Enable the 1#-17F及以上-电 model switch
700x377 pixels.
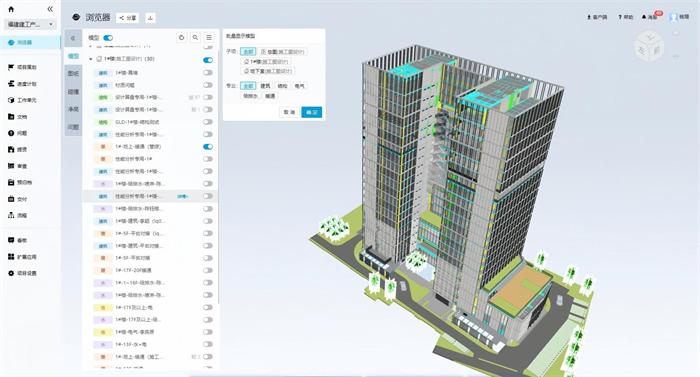[208, 307]
